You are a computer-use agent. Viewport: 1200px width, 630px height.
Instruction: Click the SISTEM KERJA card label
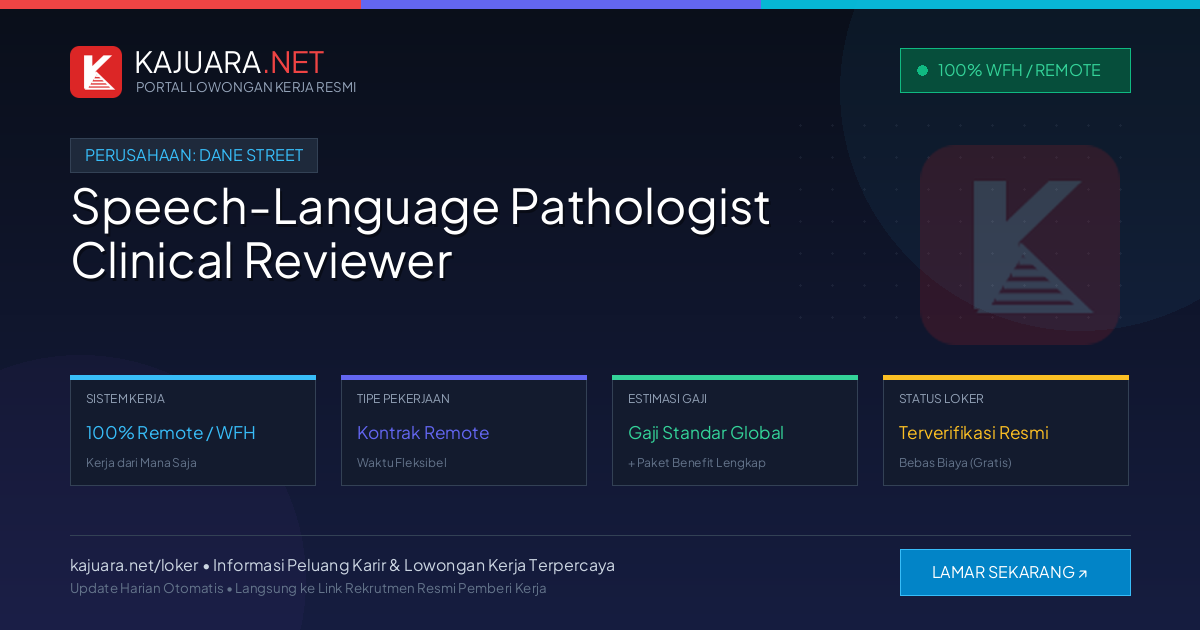[125, 399]
